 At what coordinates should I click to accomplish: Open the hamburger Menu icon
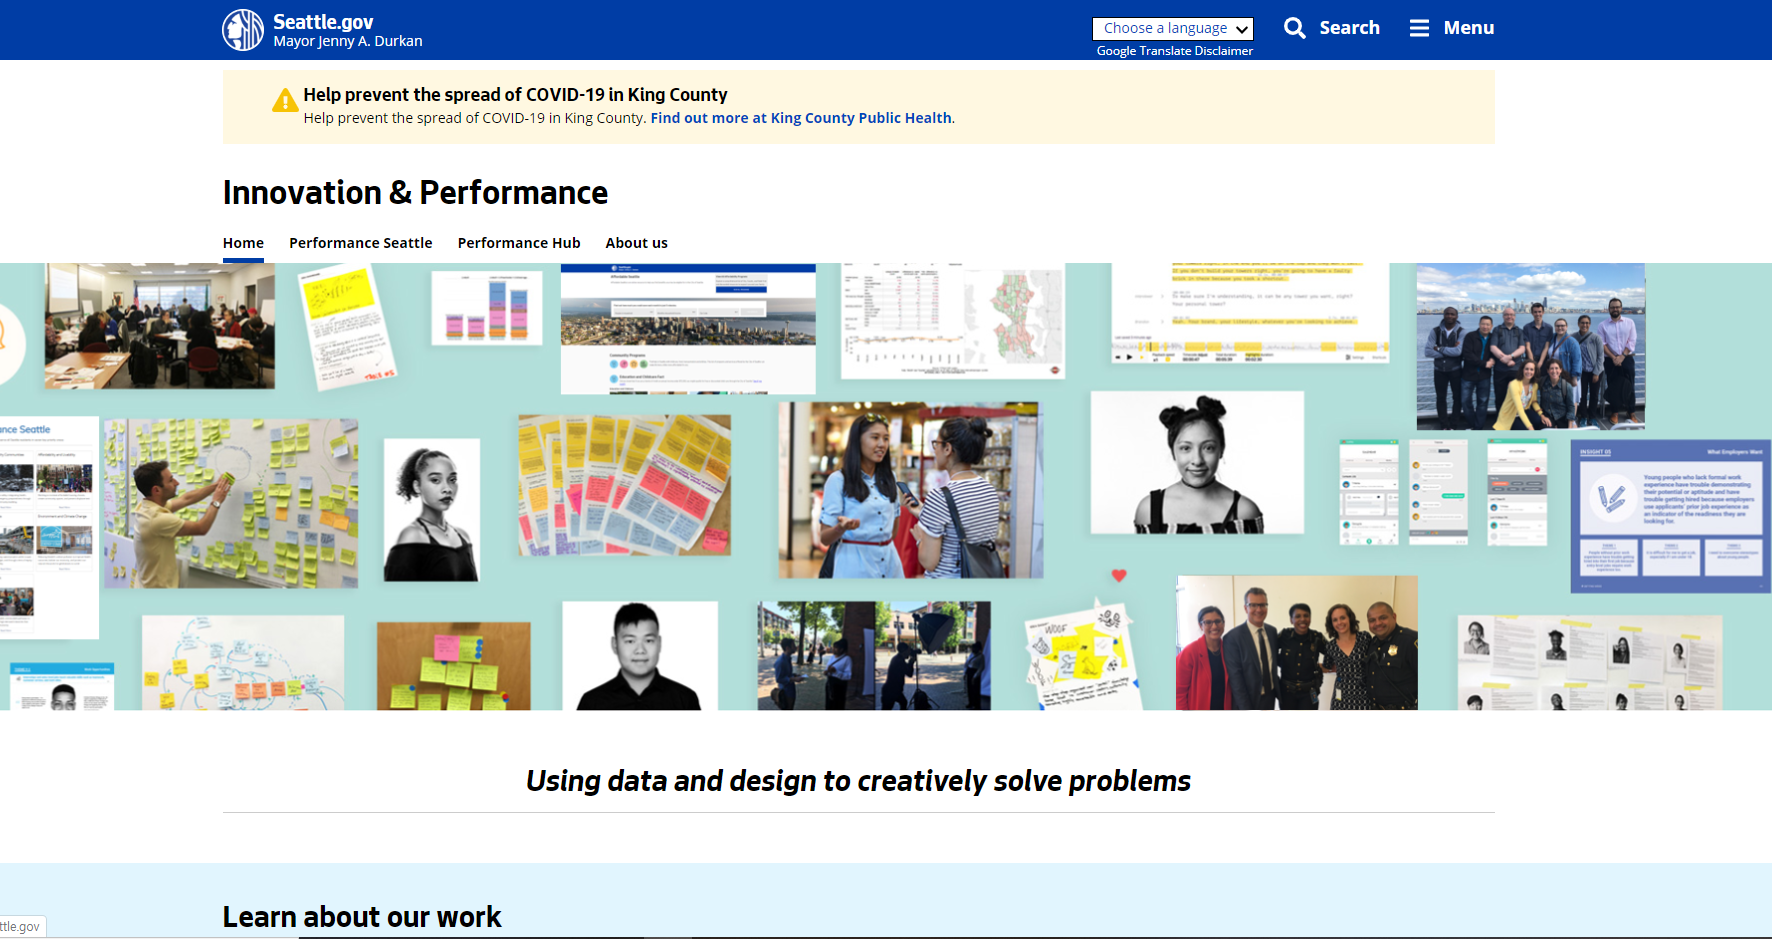click(x=1419, y=28)
